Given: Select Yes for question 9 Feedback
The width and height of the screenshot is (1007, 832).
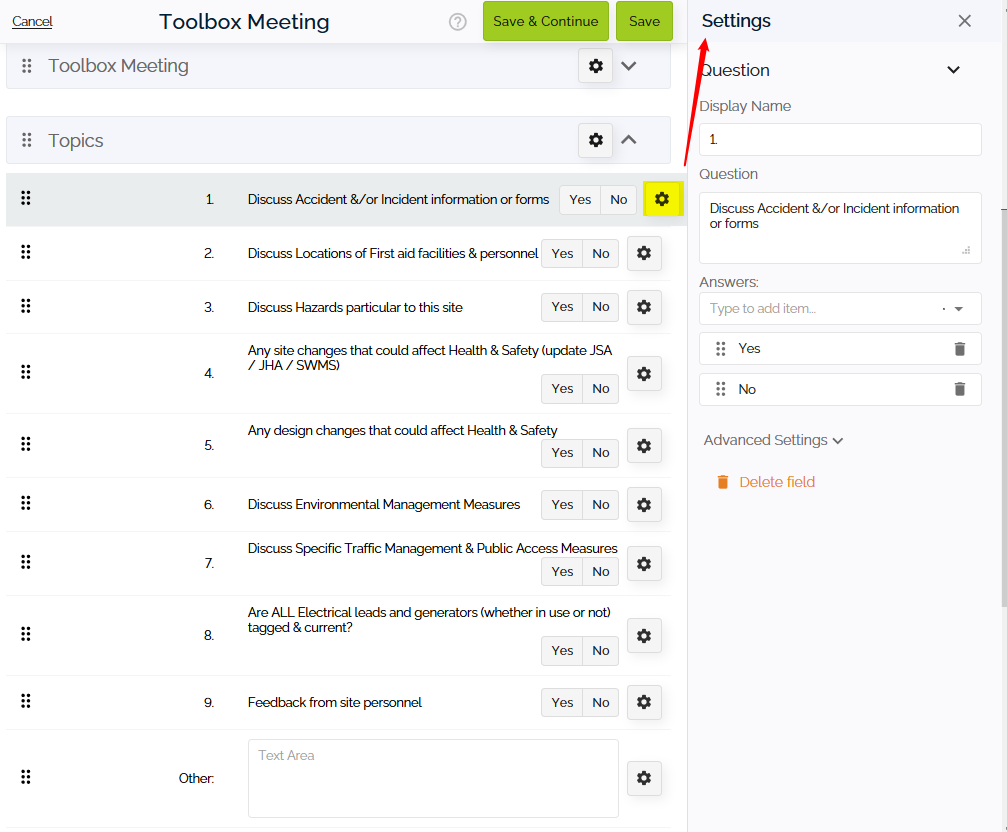Looking at the screenshot, I should (562, 702).
